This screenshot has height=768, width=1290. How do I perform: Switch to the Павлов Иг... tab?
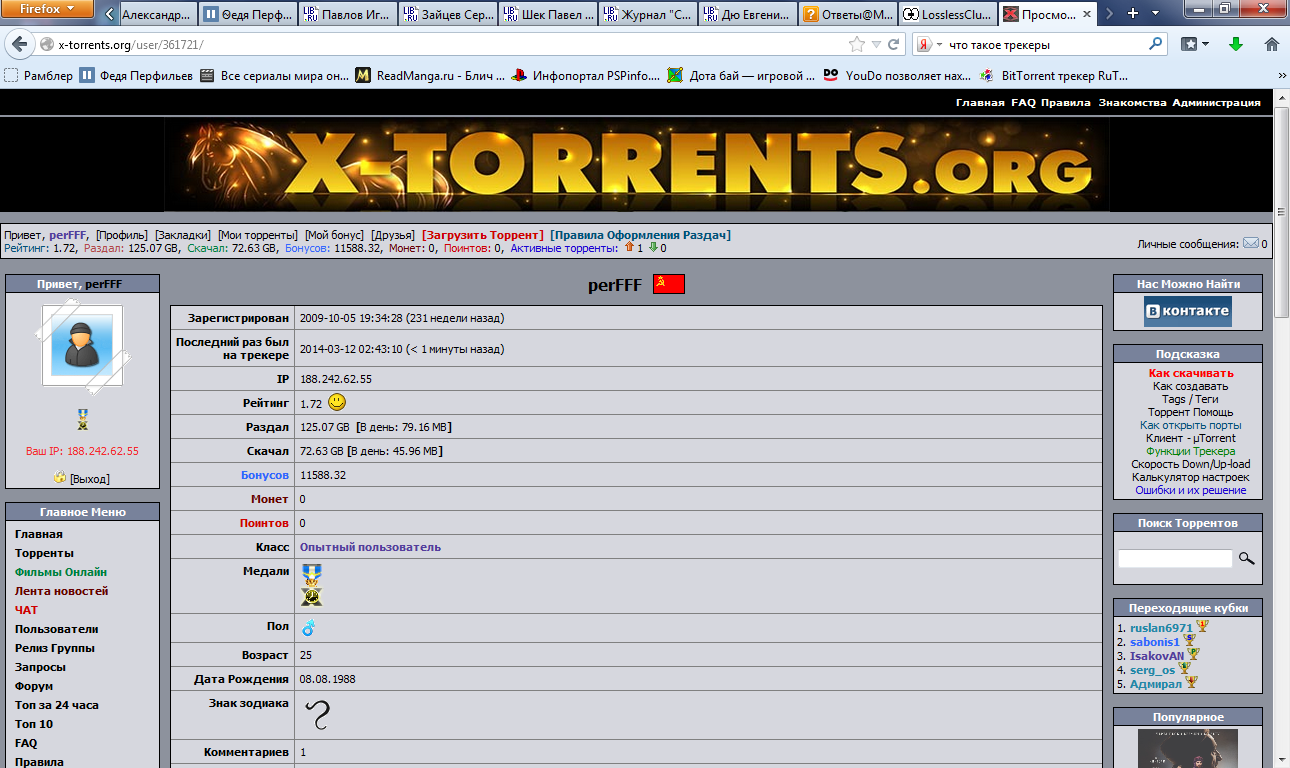pyautogui.click(x=347, y=14)
